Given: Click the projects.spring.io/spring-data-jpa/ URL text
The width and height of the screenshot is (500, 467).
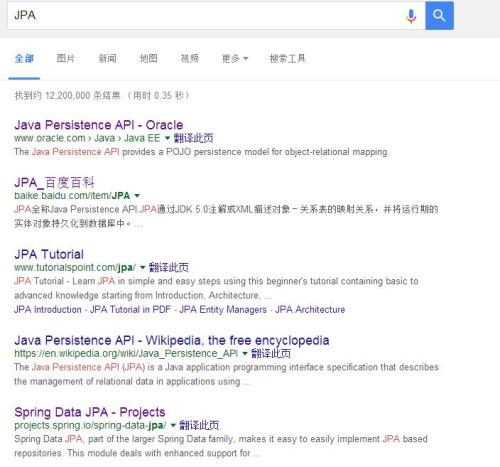Looking at the screenshot, I should pyautogui.click(x=90, y=425).
